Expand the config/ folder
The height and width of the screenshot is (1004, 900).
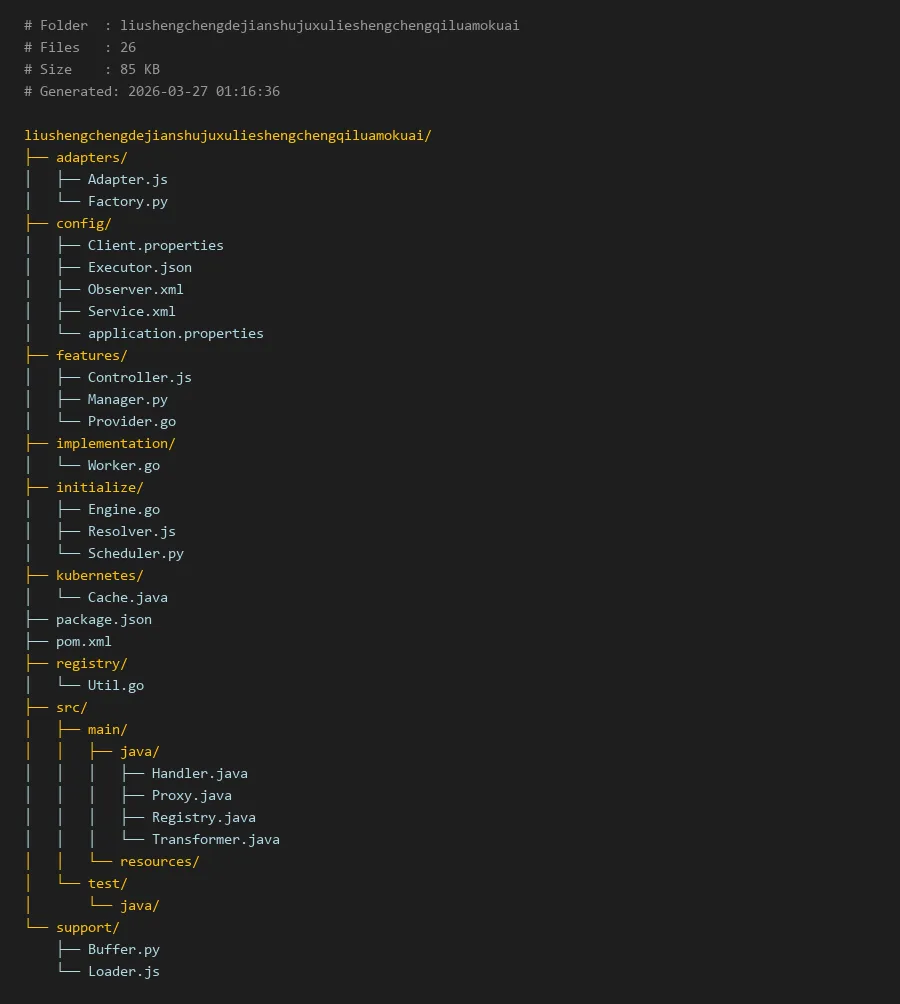[83, 223]
